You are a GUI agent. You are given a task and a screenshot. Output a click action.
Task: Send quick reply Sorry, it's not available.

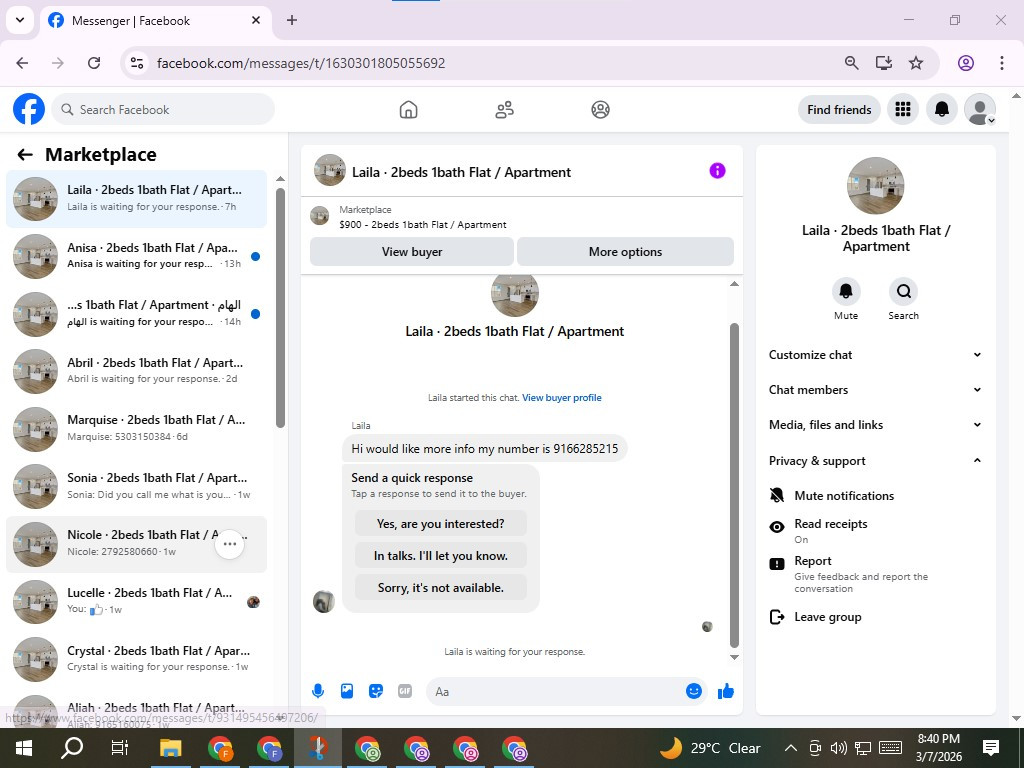click(x=441, y=588)
